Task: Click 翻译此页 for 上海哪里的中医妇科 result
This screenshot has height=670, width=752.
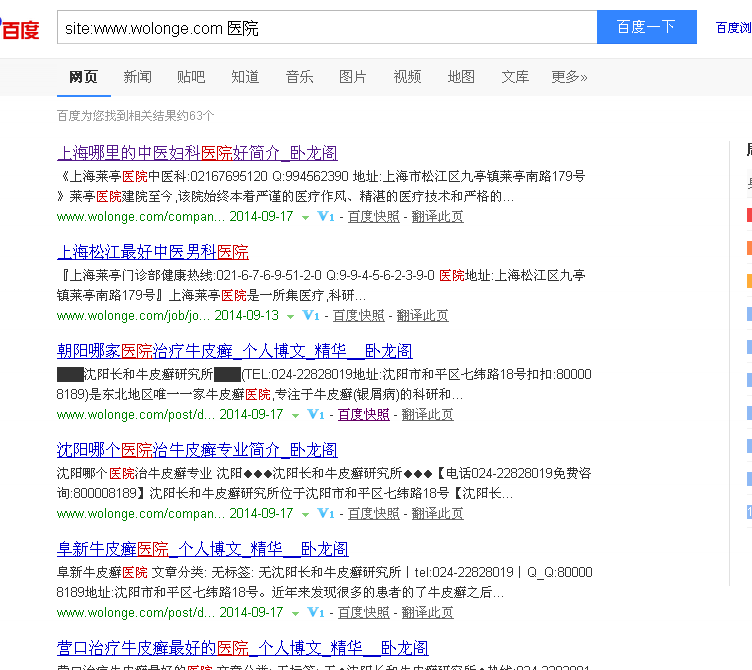Action: point(437,217)
